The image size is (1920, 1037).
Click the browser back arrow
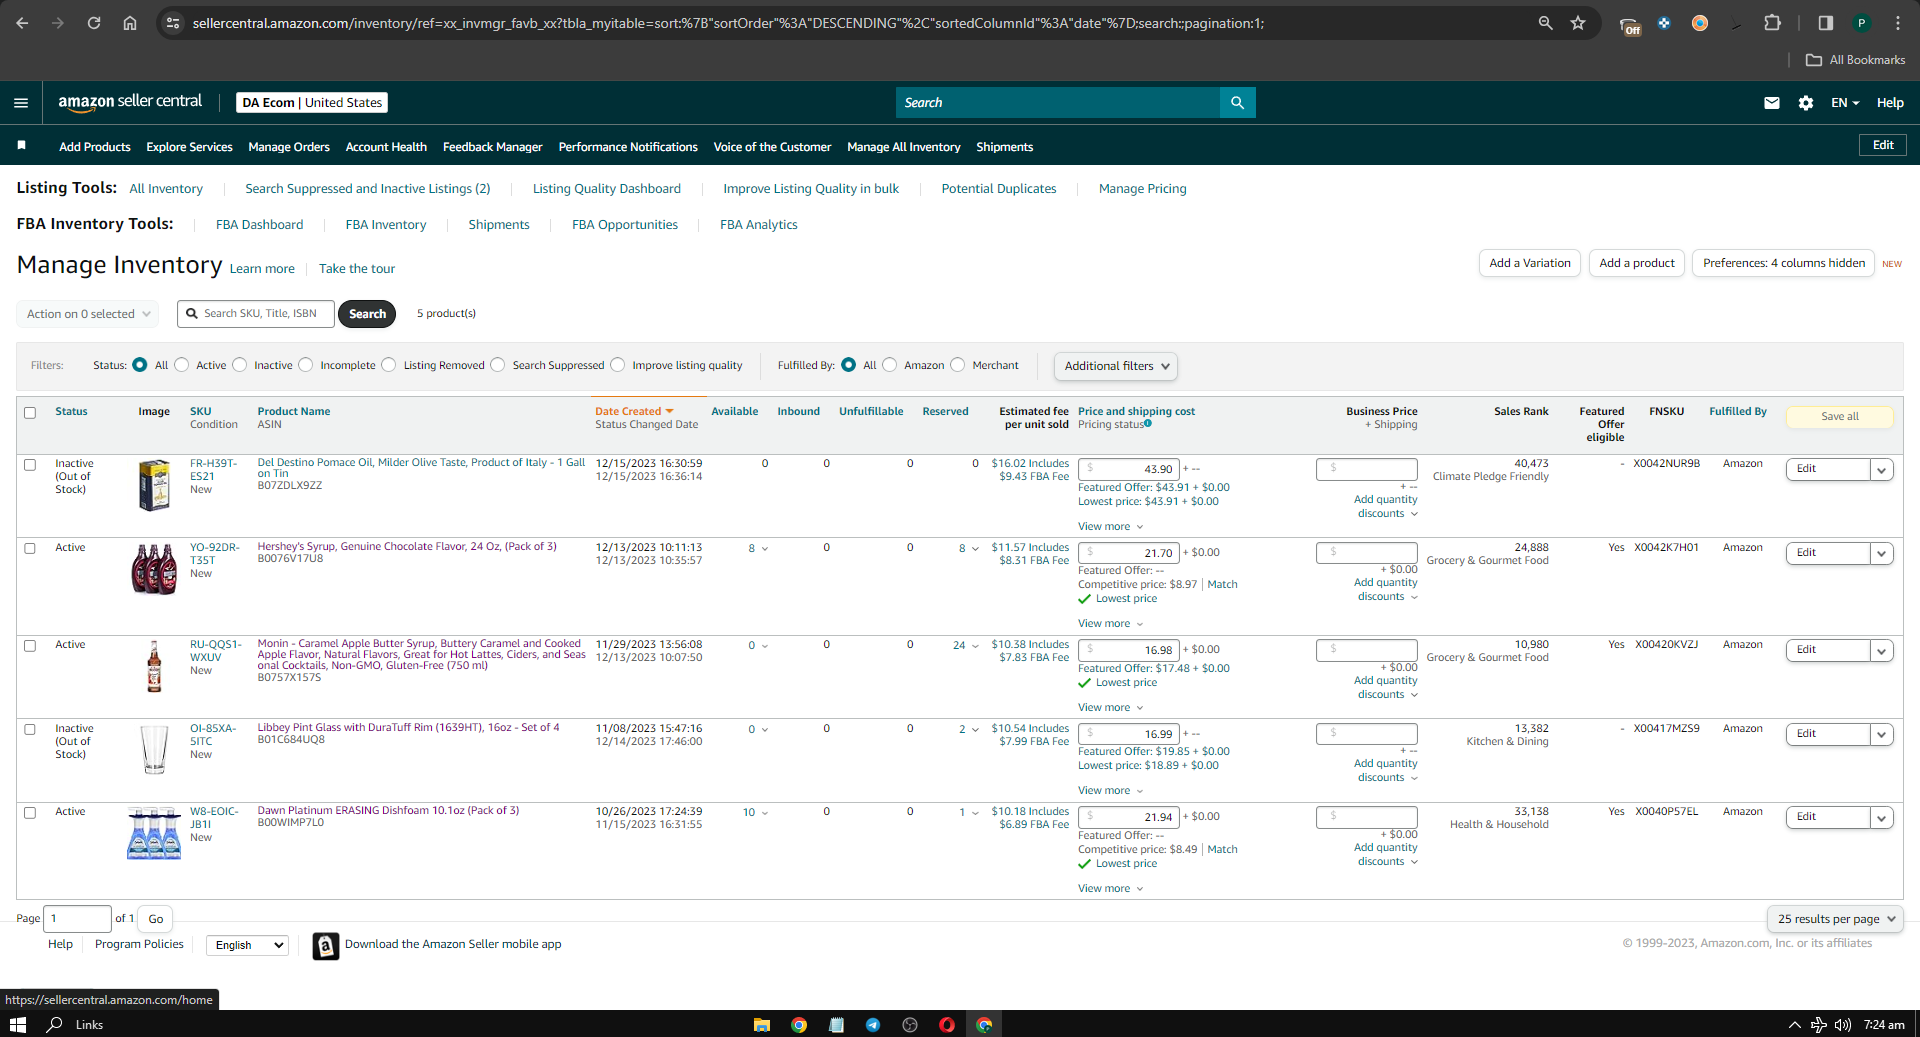[22, 23]
